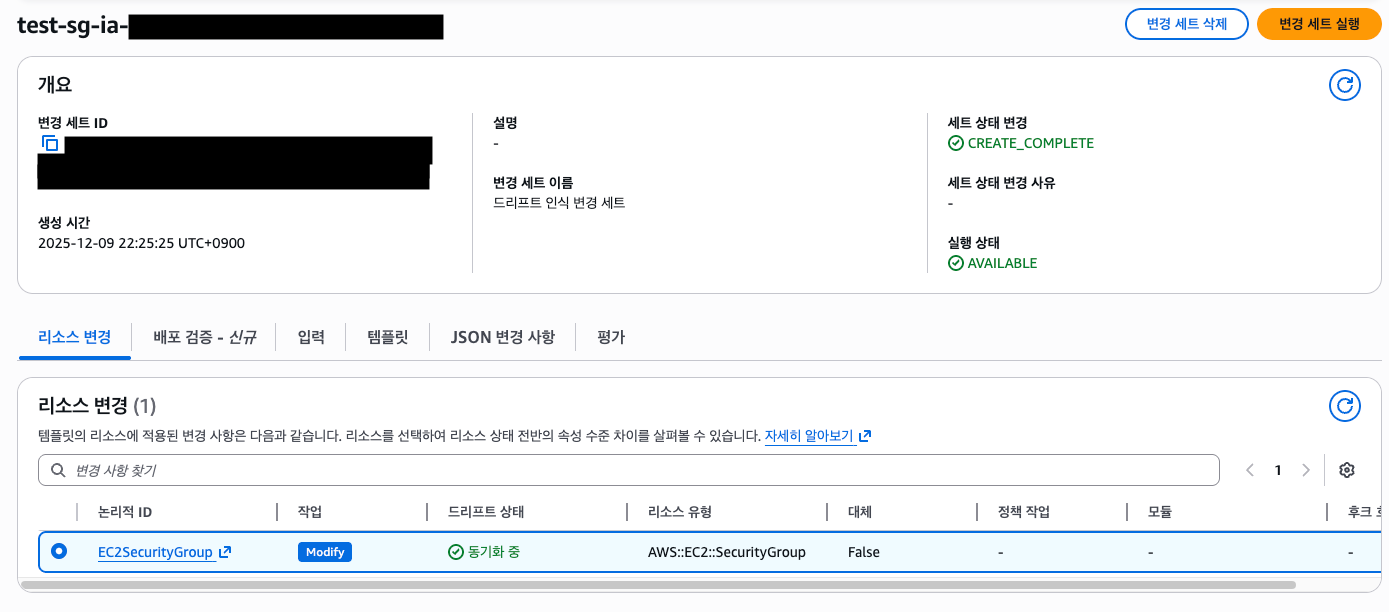Click the external link icon beside EC2SecurityGroup
This screenshot has width=1389, height=612.
click(225, 552)
